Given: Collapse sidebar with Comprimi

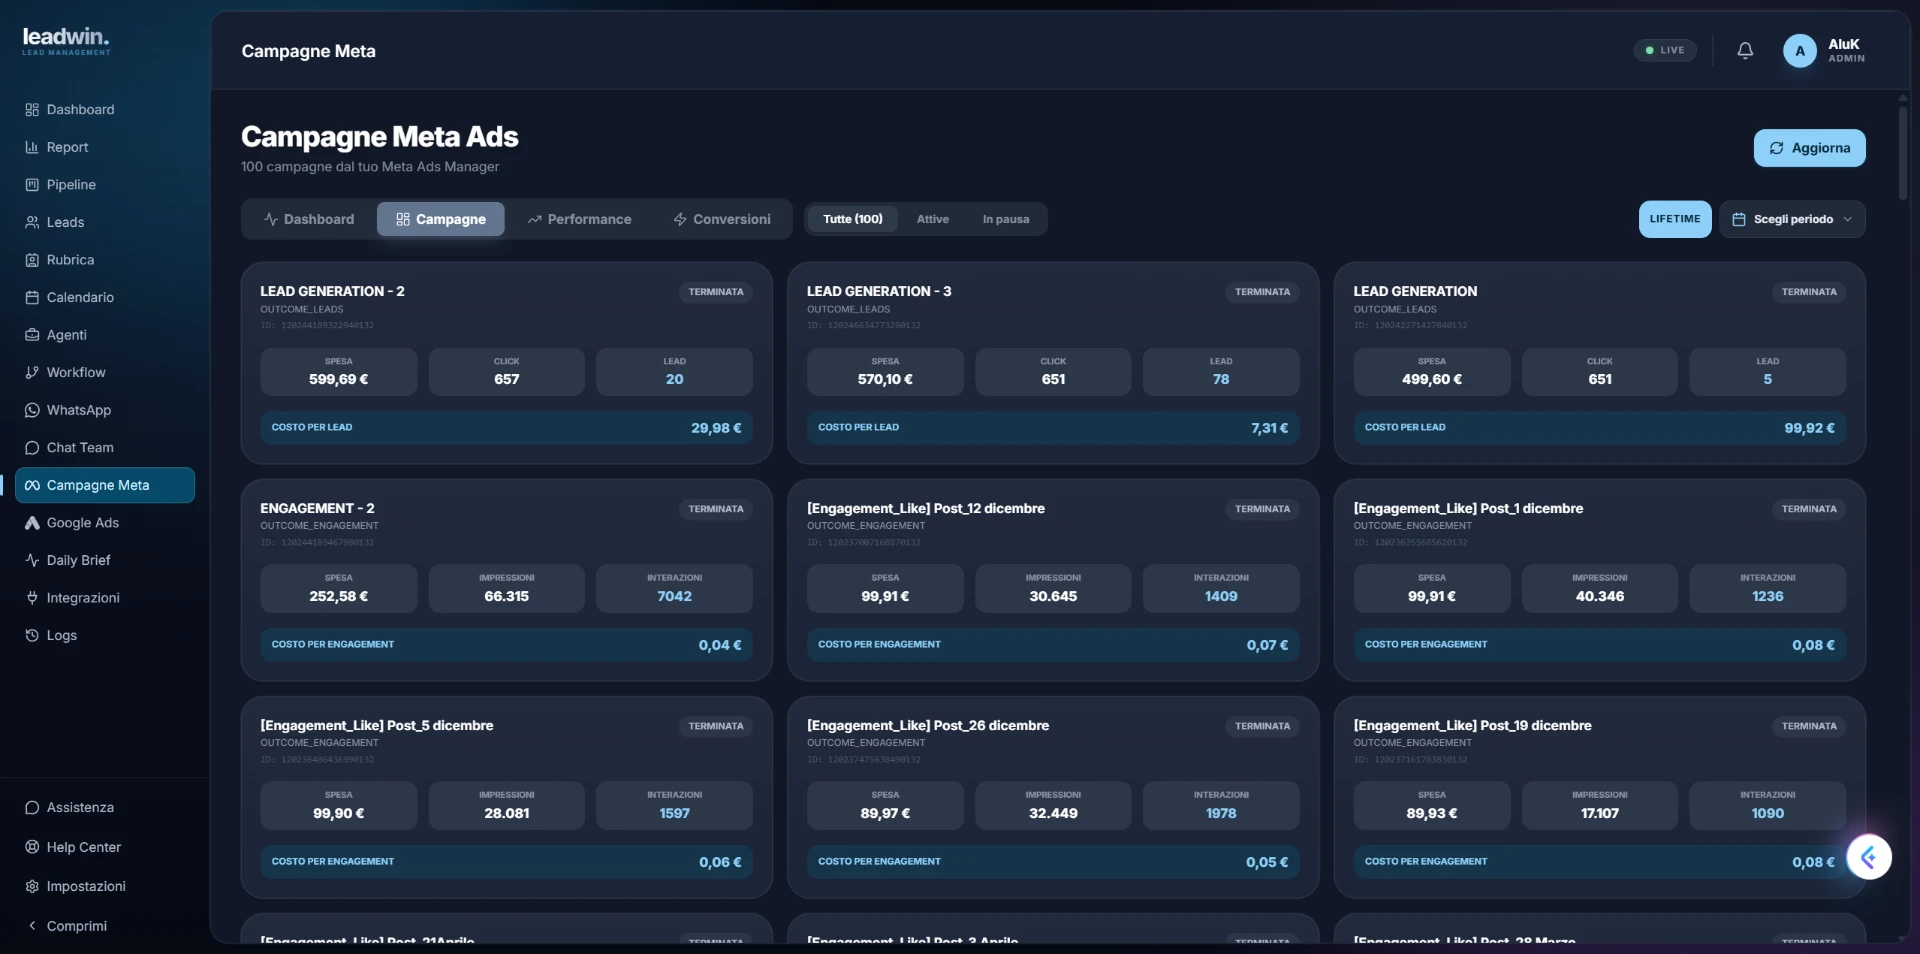Looking at the screenshot, I should tap(104, 926).
